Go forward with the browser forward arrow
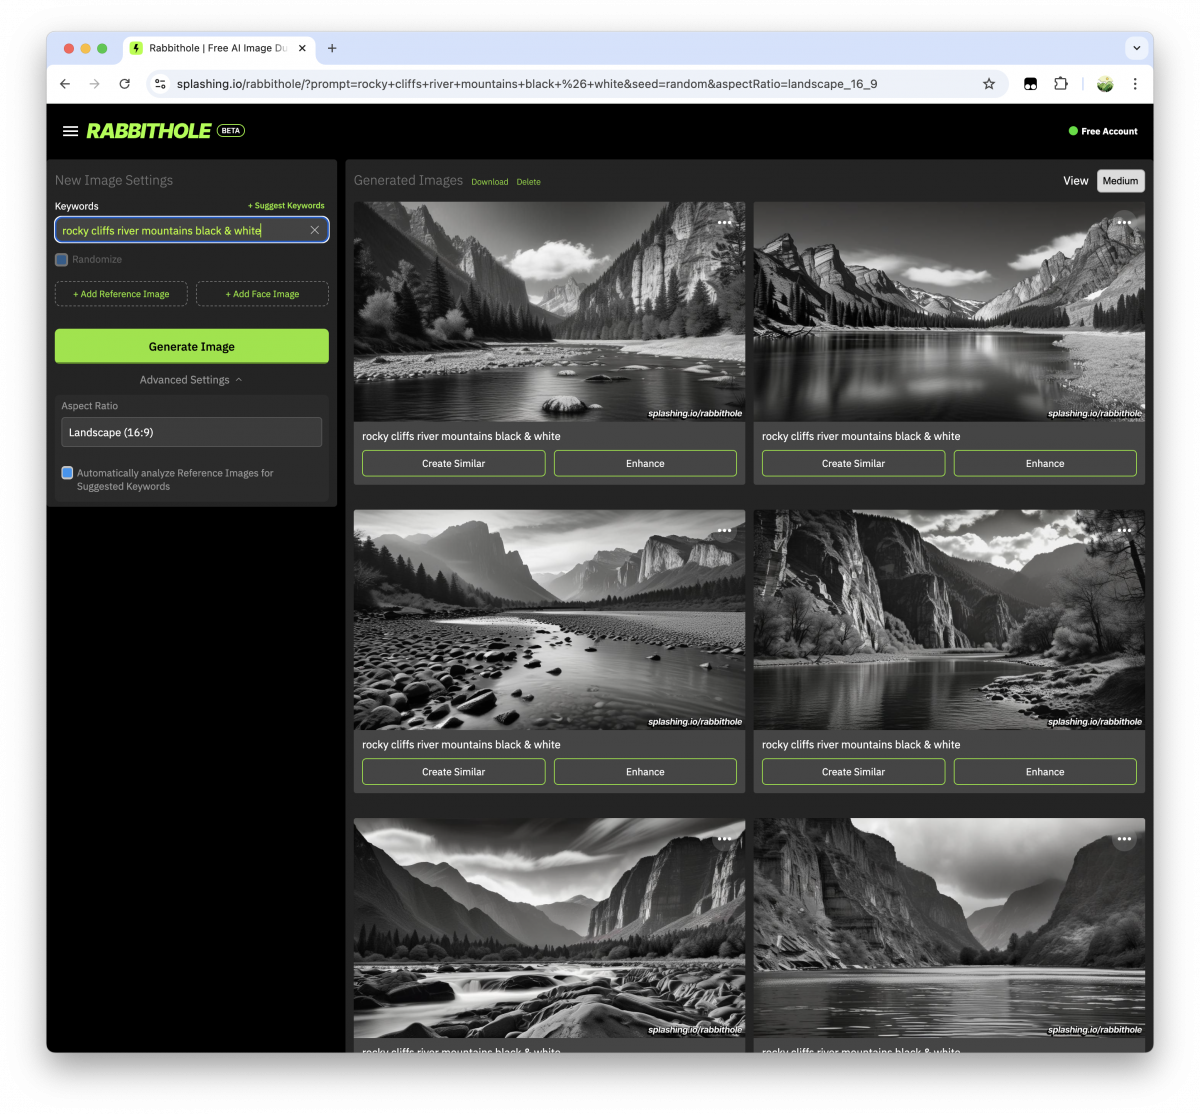This screenshot has width=1200, height=1114. [x=94, y=84]
